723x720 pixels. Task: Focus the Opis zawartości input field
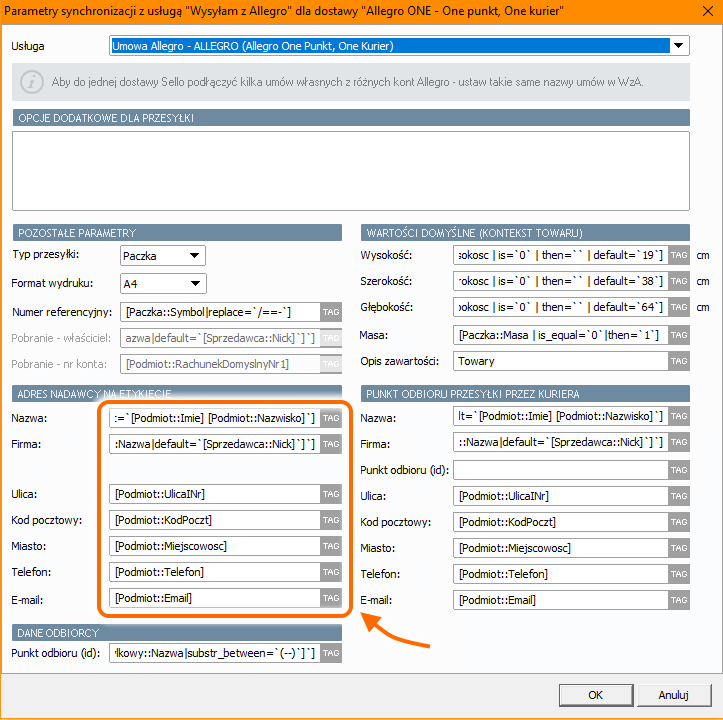point(560,360)
